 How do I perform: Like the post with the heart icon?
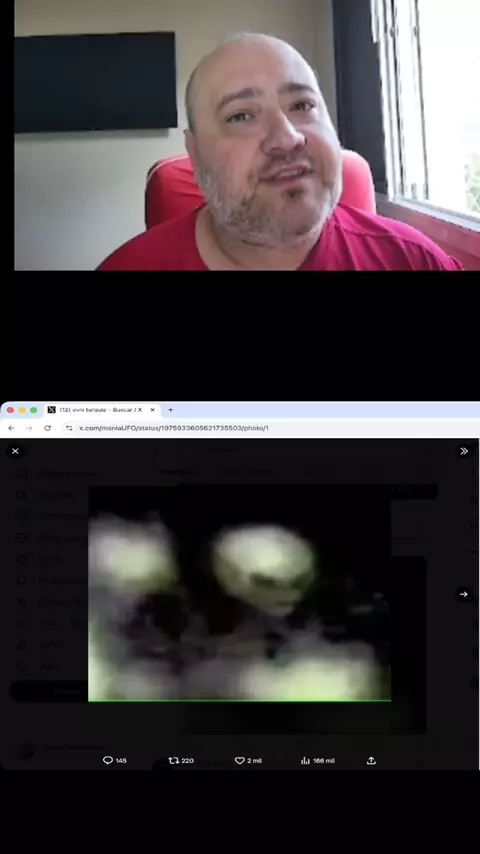(x=248, y=760)
